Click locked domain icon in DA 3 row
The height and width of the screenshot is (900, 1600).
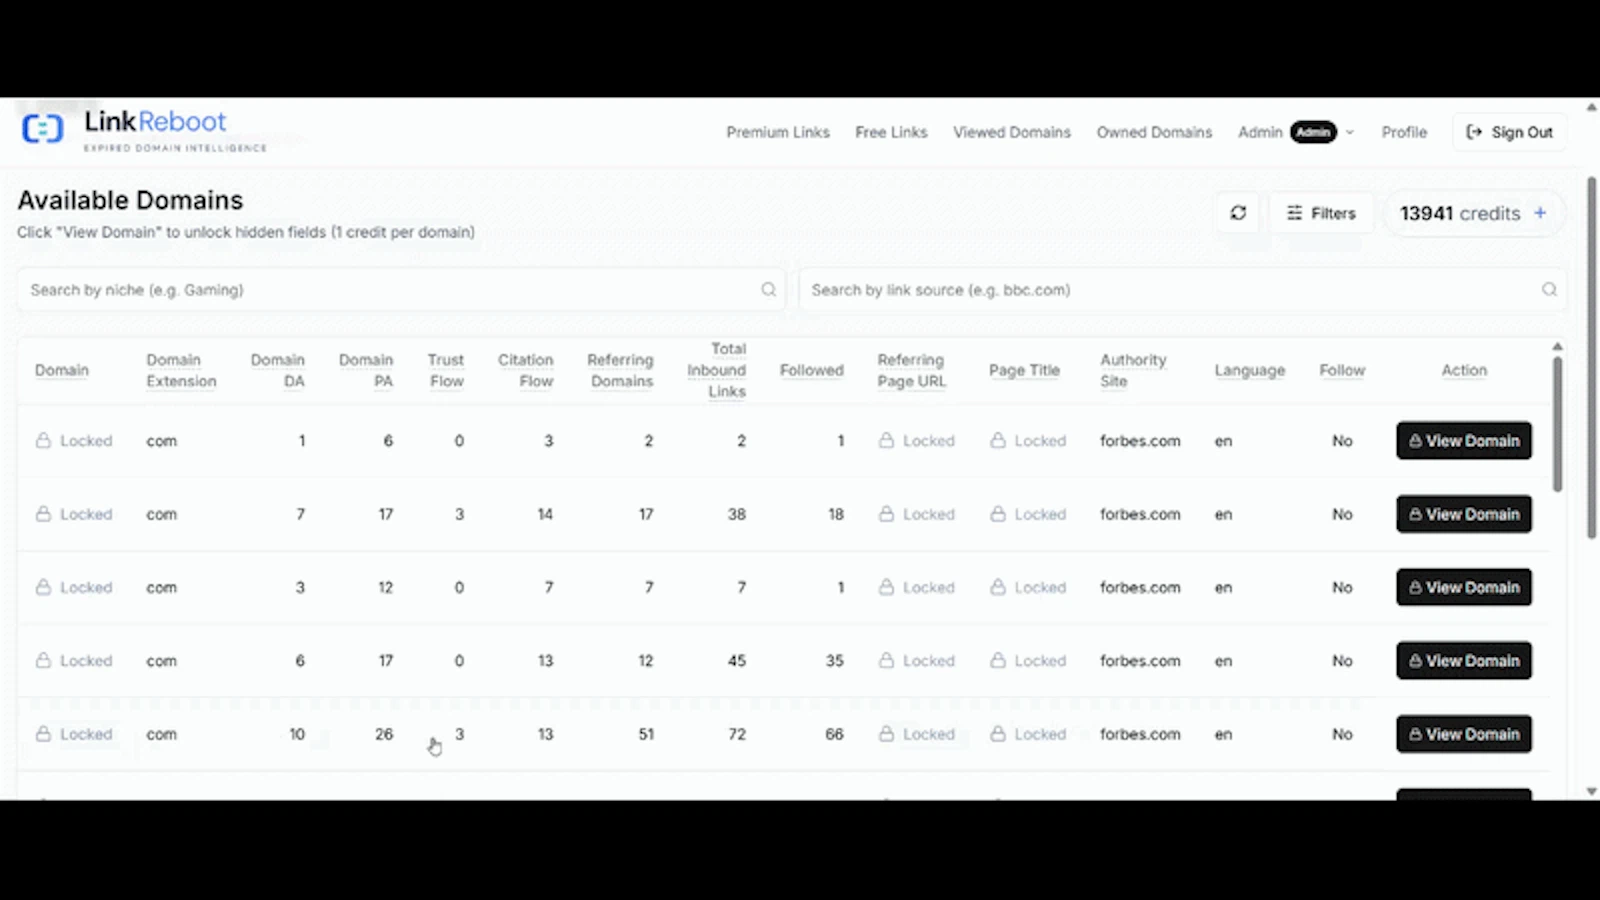(43, 587)
